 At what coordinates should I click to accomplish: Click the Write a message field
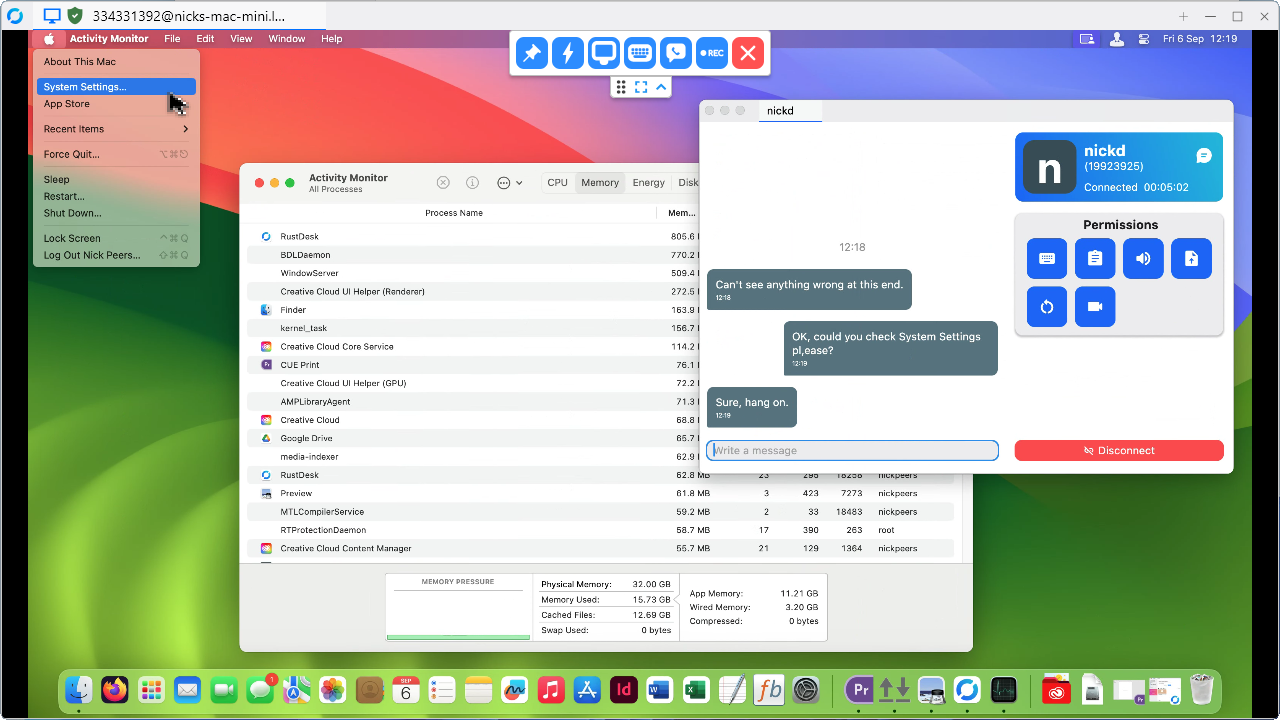[x=852, y=451]
